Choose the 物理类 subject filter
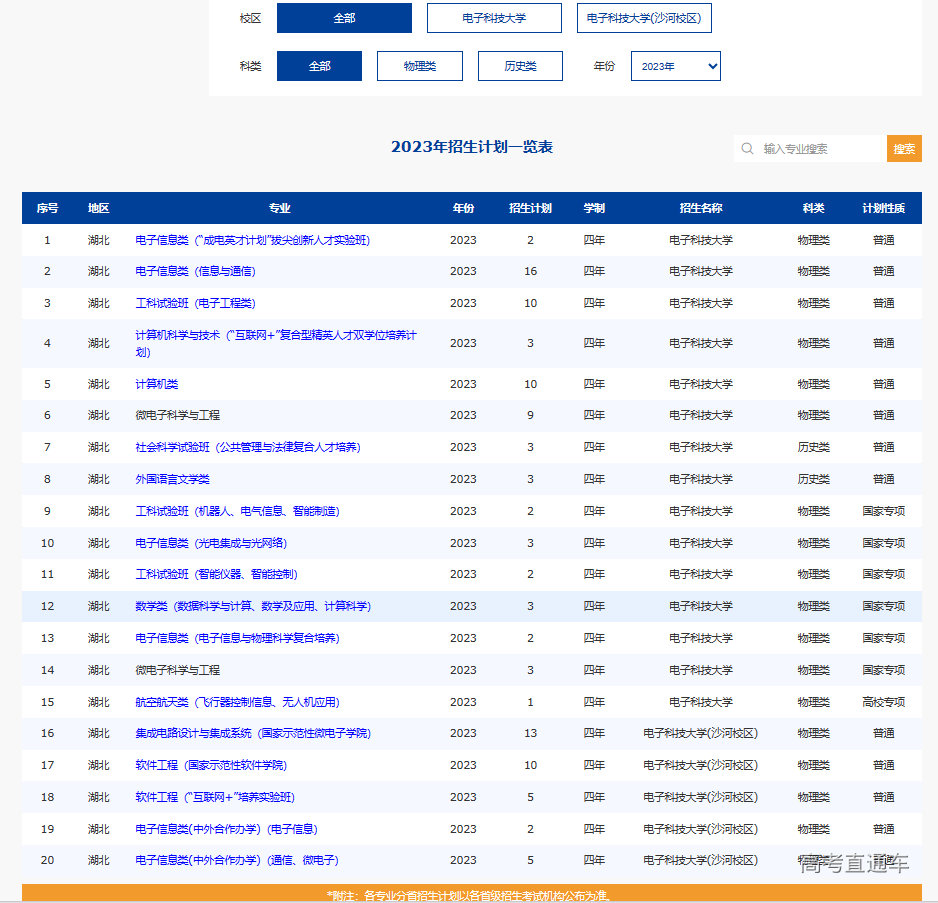This screenshot has height=903, width=938. coord(420,66)
